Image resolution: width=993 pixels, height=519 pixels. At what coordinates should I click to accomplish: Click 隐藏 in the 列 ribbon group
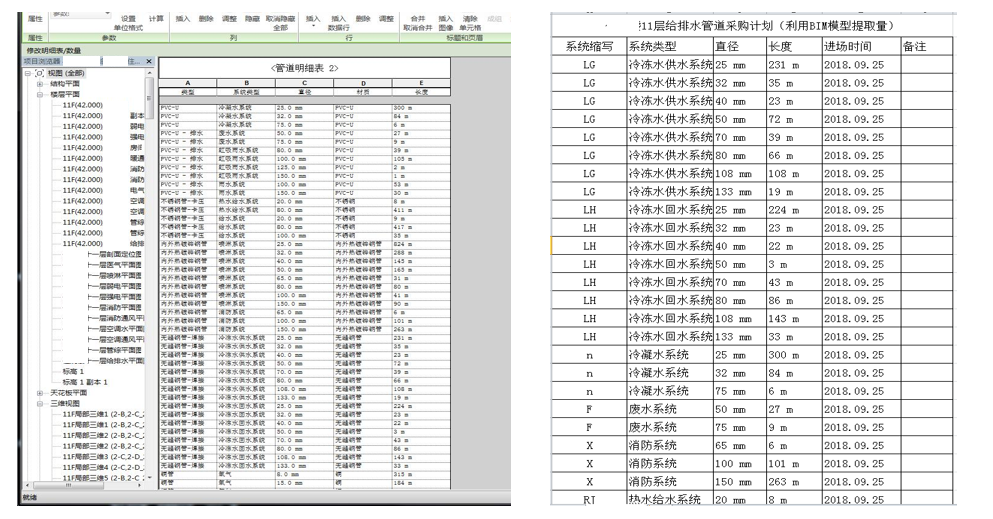pyautogui.click(x=253, y=19)
